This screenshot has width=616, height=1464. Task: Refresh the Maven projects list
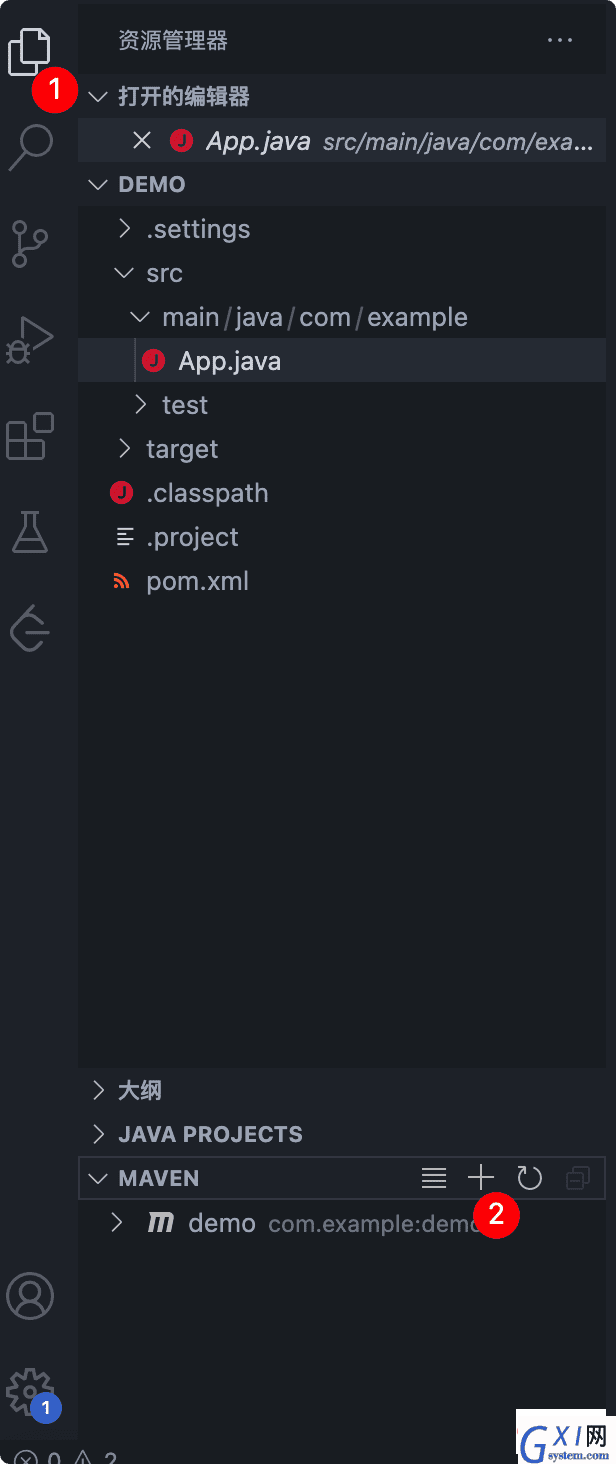[x=529, y=1178]
